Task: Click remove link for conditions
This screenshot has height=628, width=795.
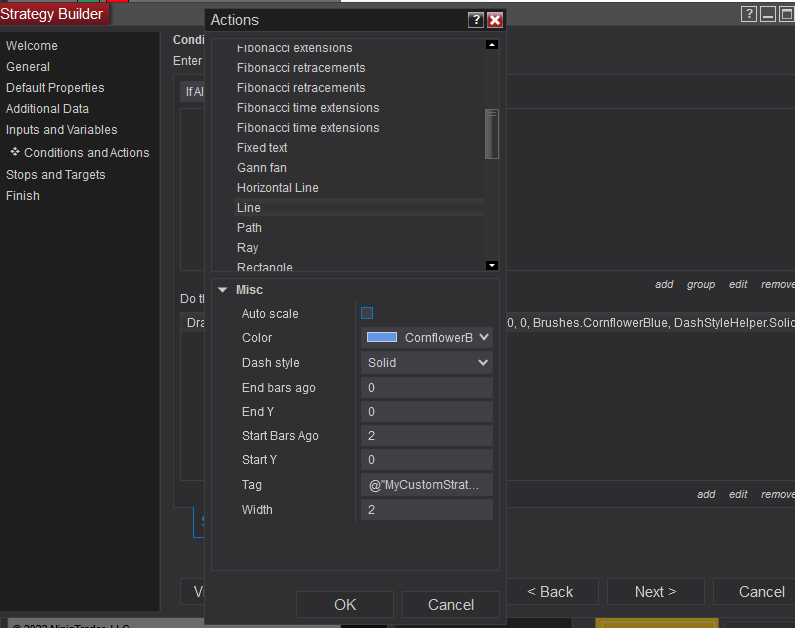Action: coord(778,284)
